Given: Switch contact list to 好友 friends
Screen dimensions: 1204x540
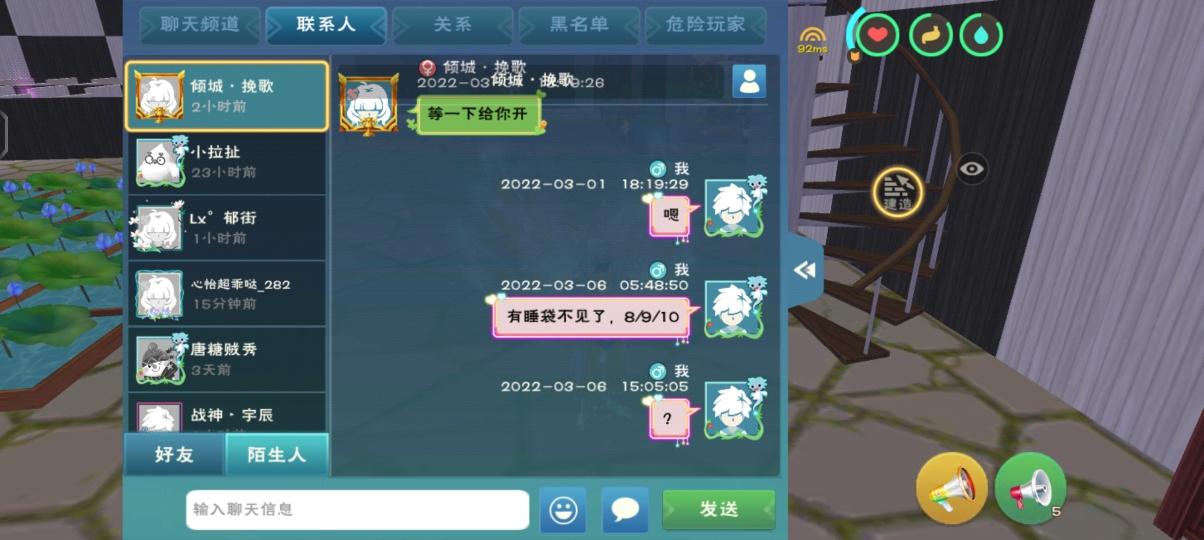Looking at the screenshot, I should click(174, 455).
